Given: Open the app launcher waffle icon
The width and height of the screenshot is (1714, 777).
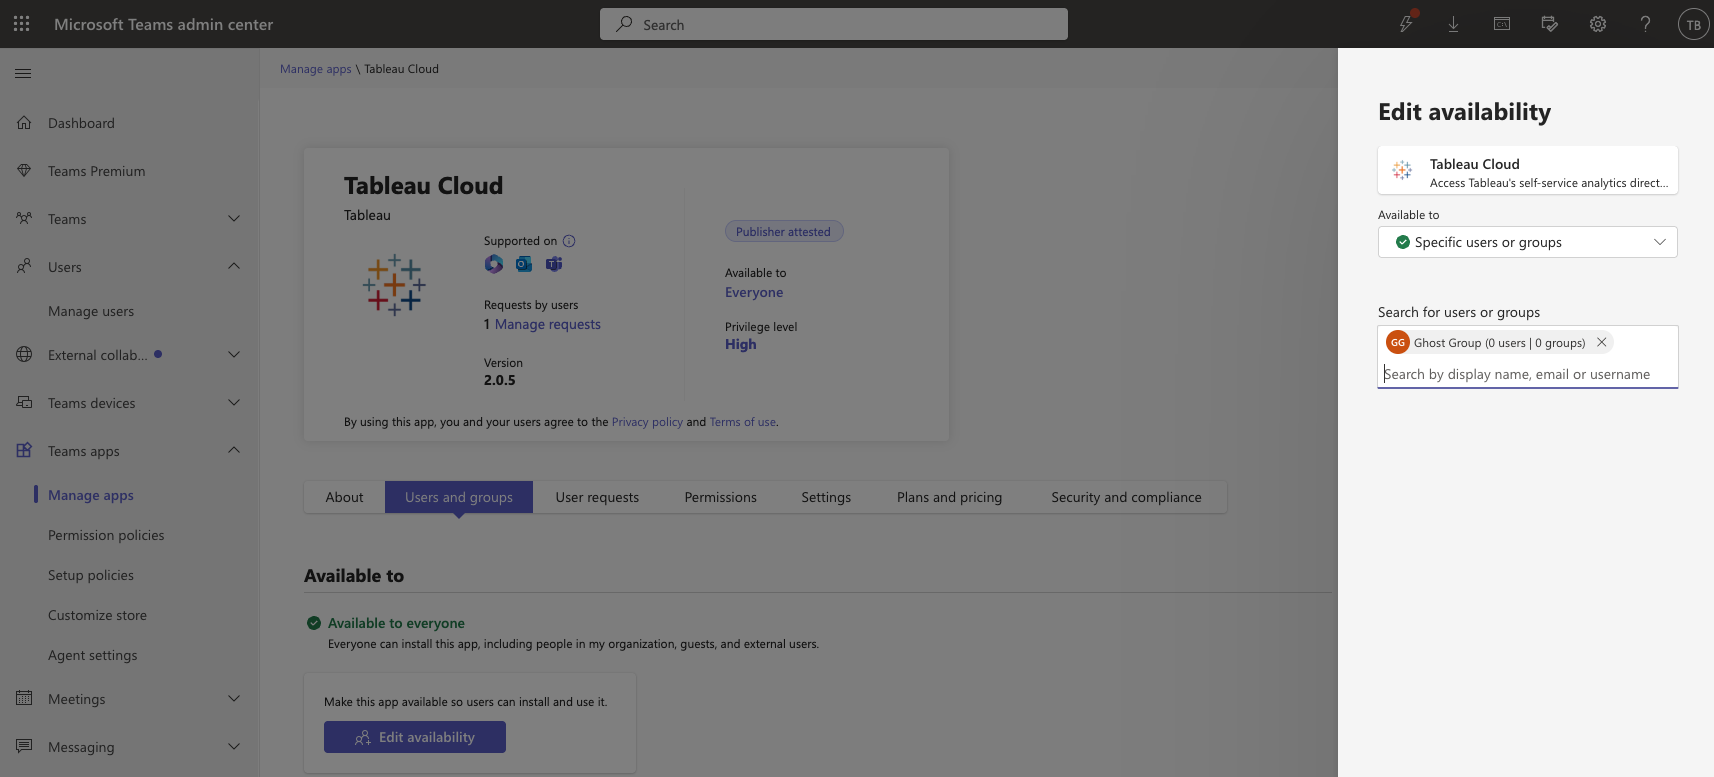Looking at the screenshot, I should tap(22, 24).
